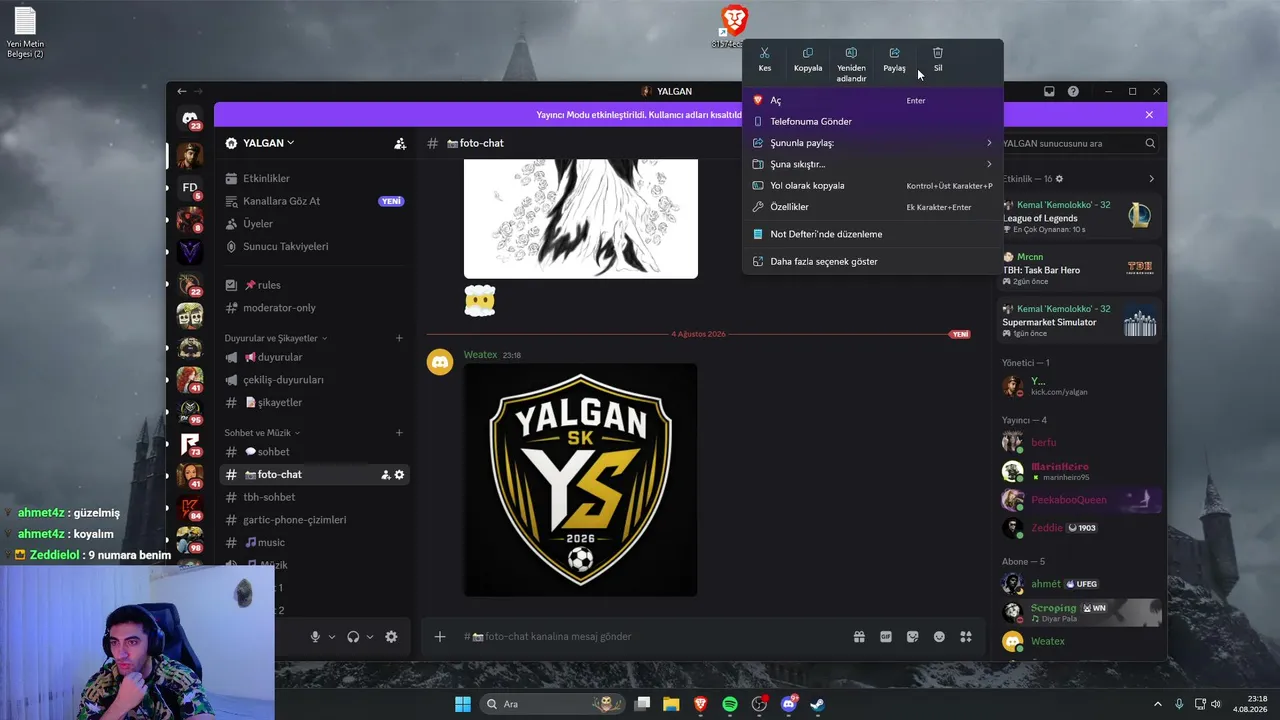This screenshot has width=1280, height=720.
Task: Open the duyurular announcement channel
Action: [x=314, y=357]
